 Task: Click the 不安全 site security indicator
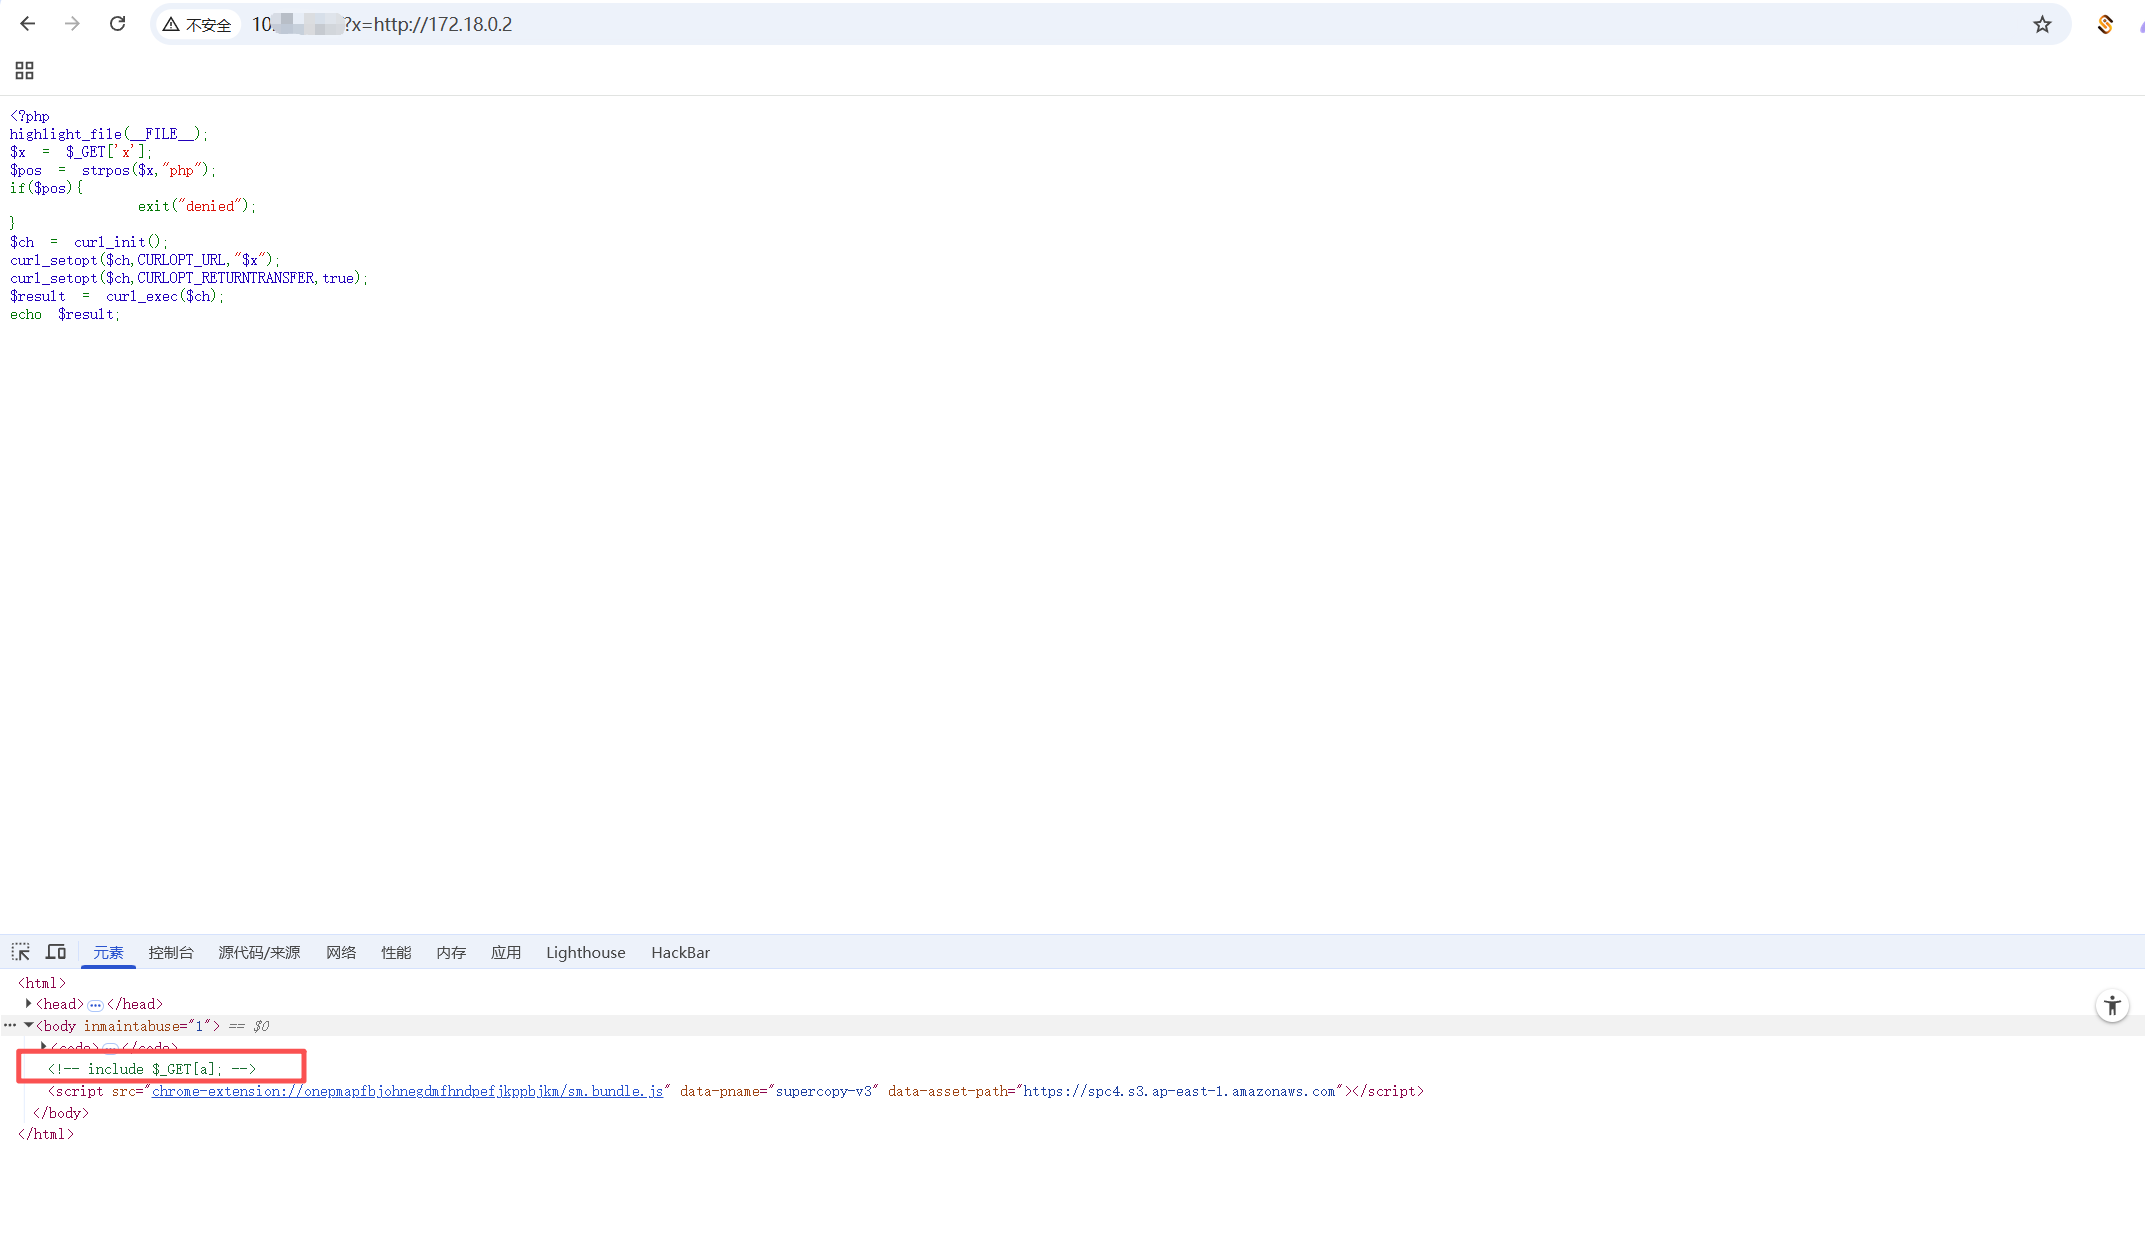tap(198, 24)
